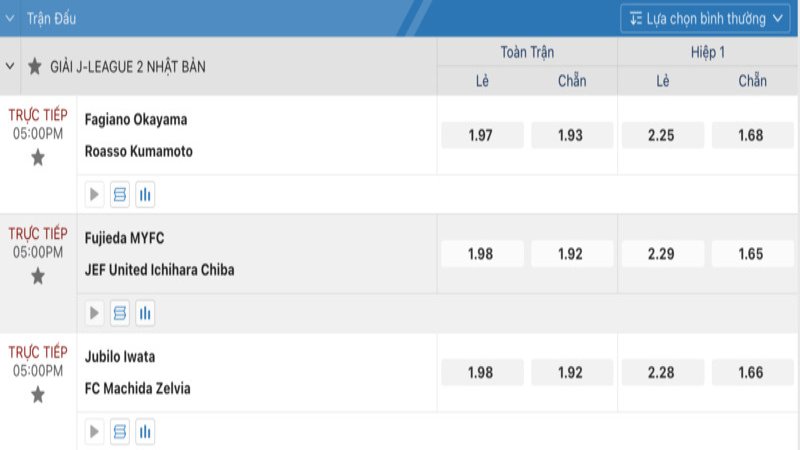This screenshot has height=450, width=800.
Task: Select the Toàn Trận column header
Action: click(527, 52)
